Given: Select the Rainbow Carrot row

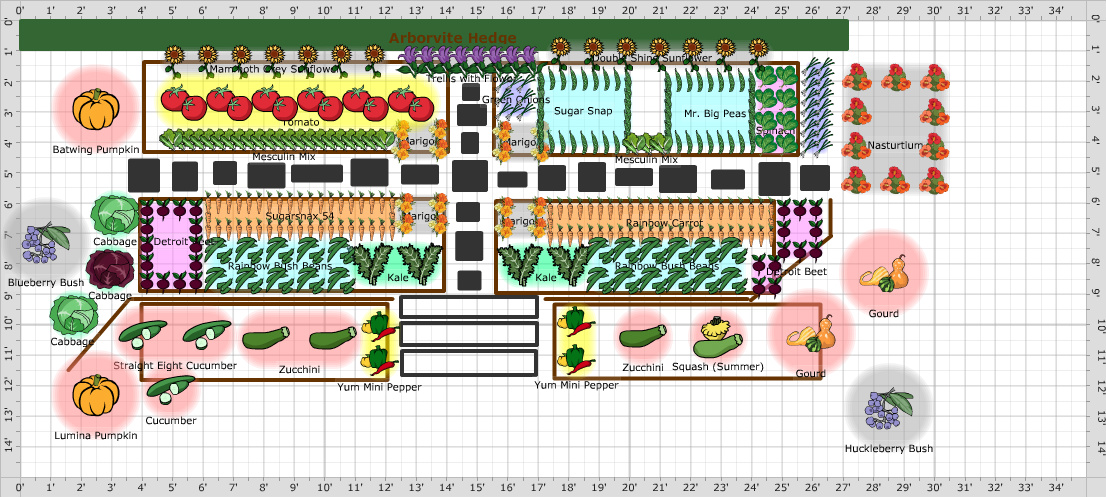Looking at the screenshot, I should tap(663, 220).
